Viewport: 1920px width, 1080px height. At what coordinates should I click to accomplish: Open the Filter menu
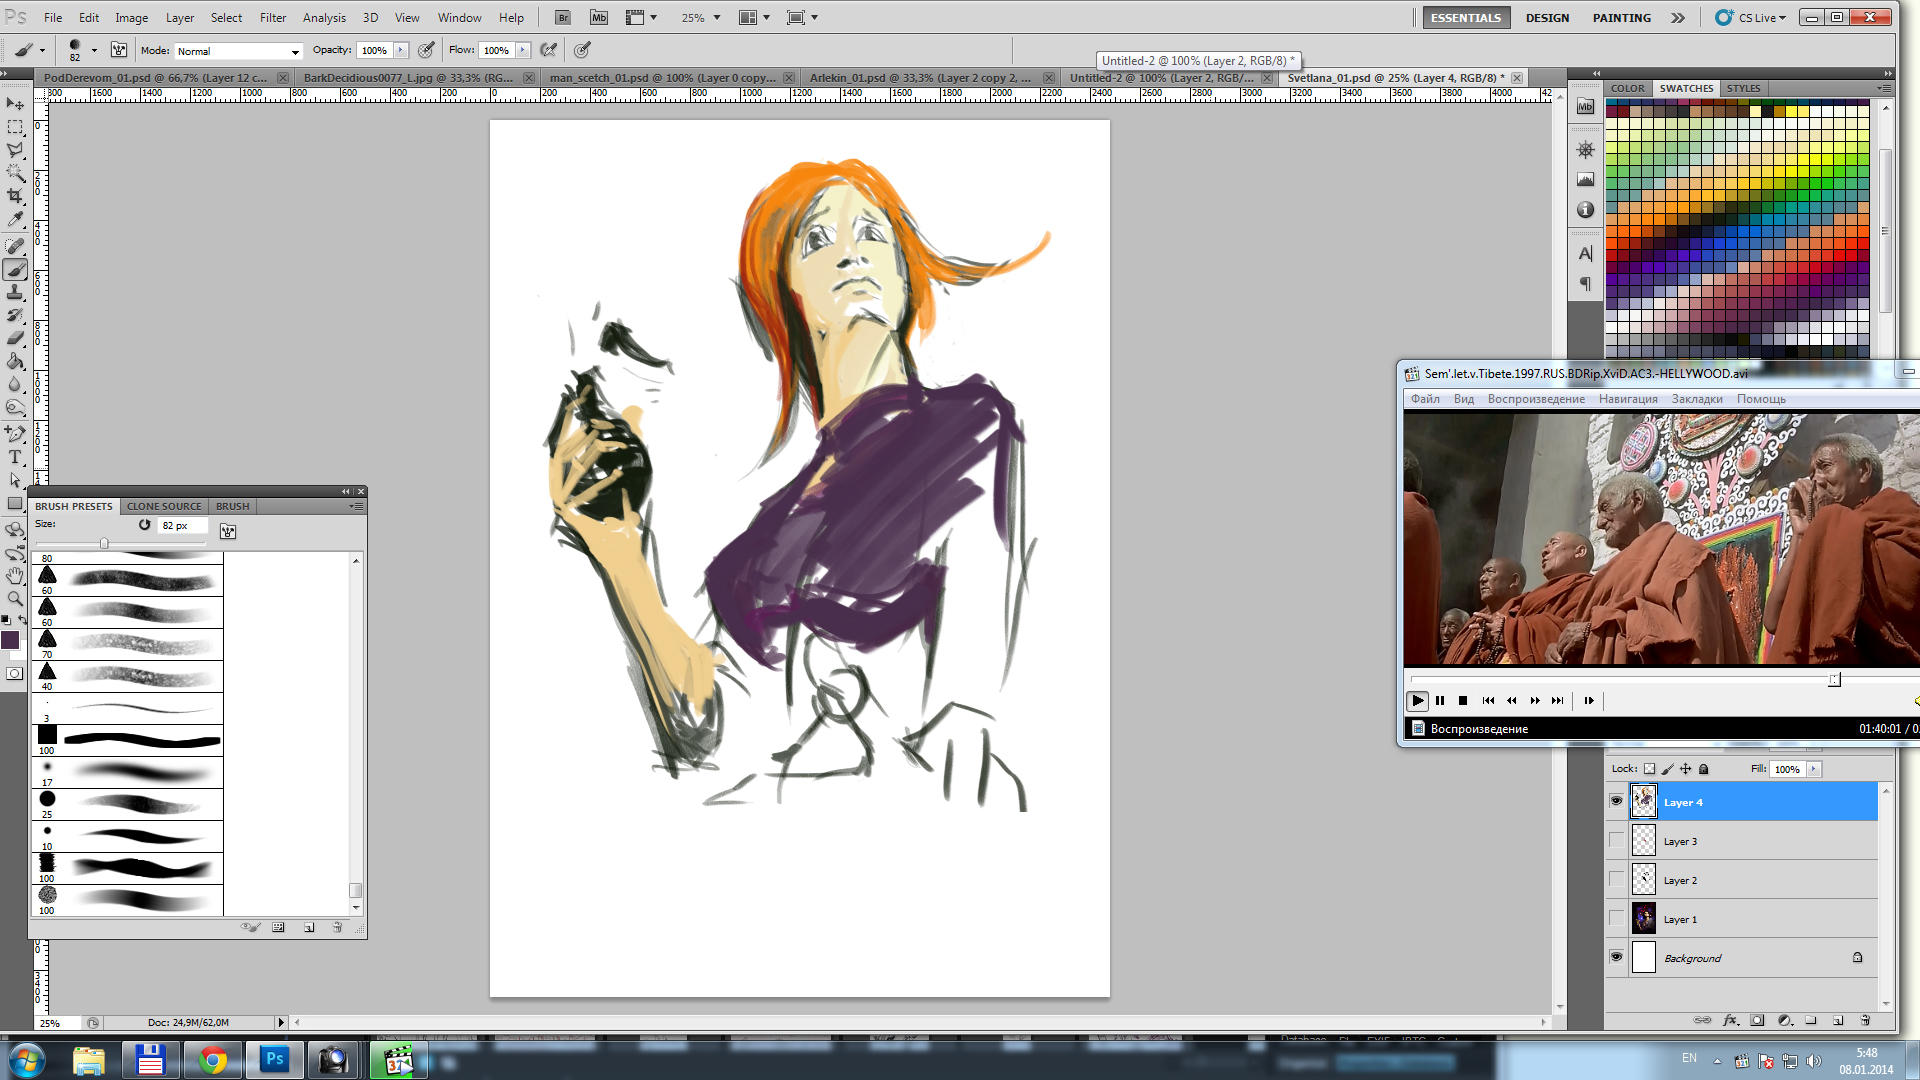pos(272,18)
